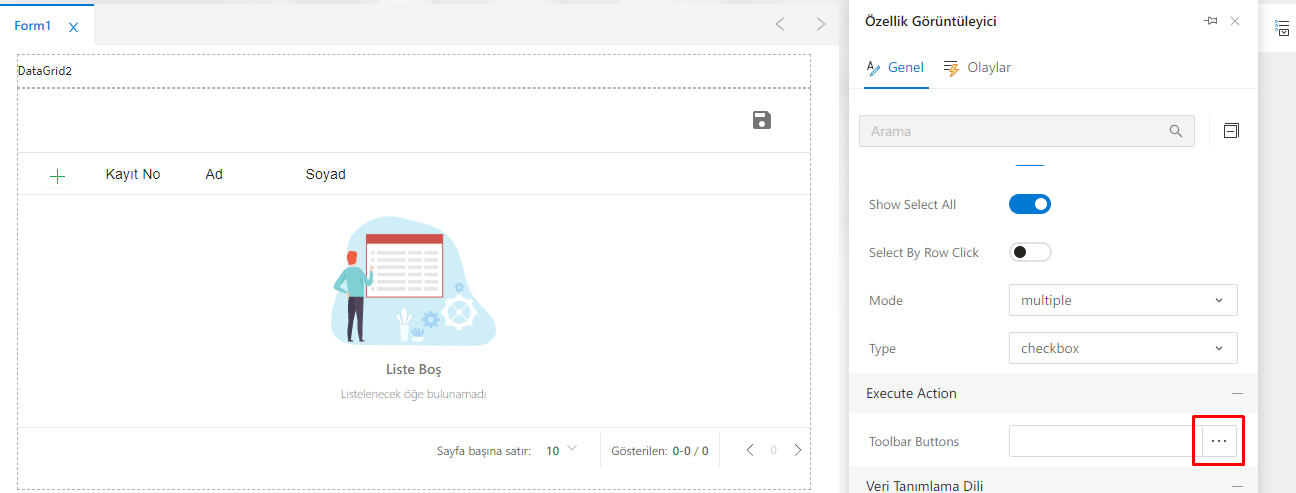Collapse the Execute Action section
Viewport: 1296px width, 493px height.
click(1237, 394)
